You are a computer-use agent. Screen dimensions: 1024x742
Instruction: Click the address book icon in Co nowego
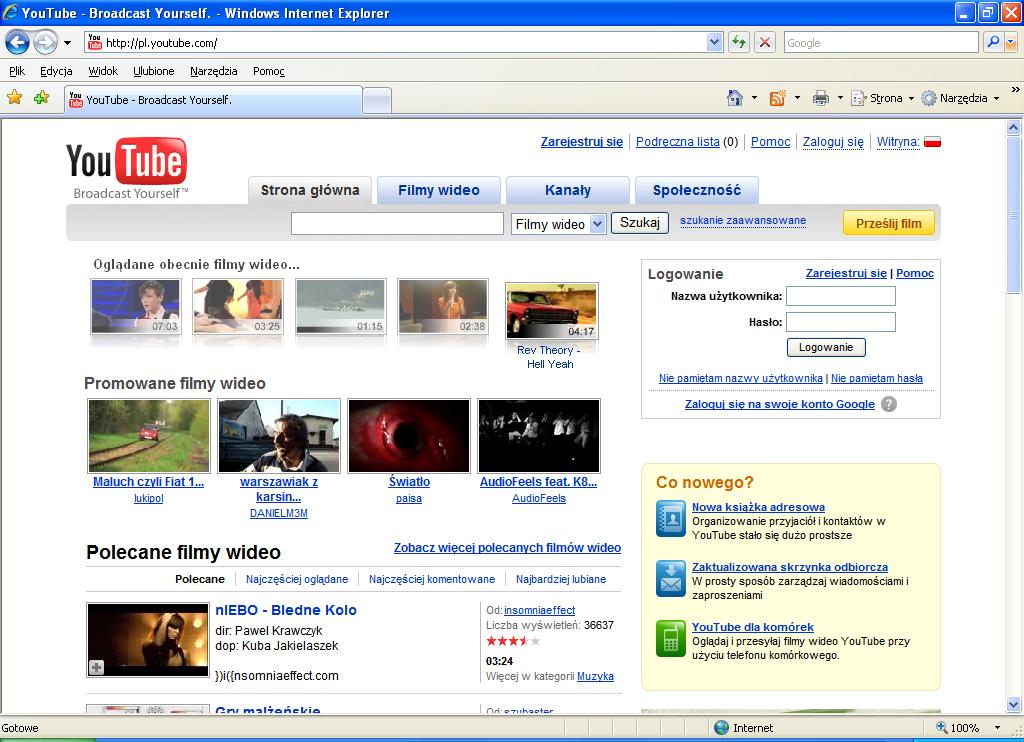pyautogui.click(x=671, y=519)
